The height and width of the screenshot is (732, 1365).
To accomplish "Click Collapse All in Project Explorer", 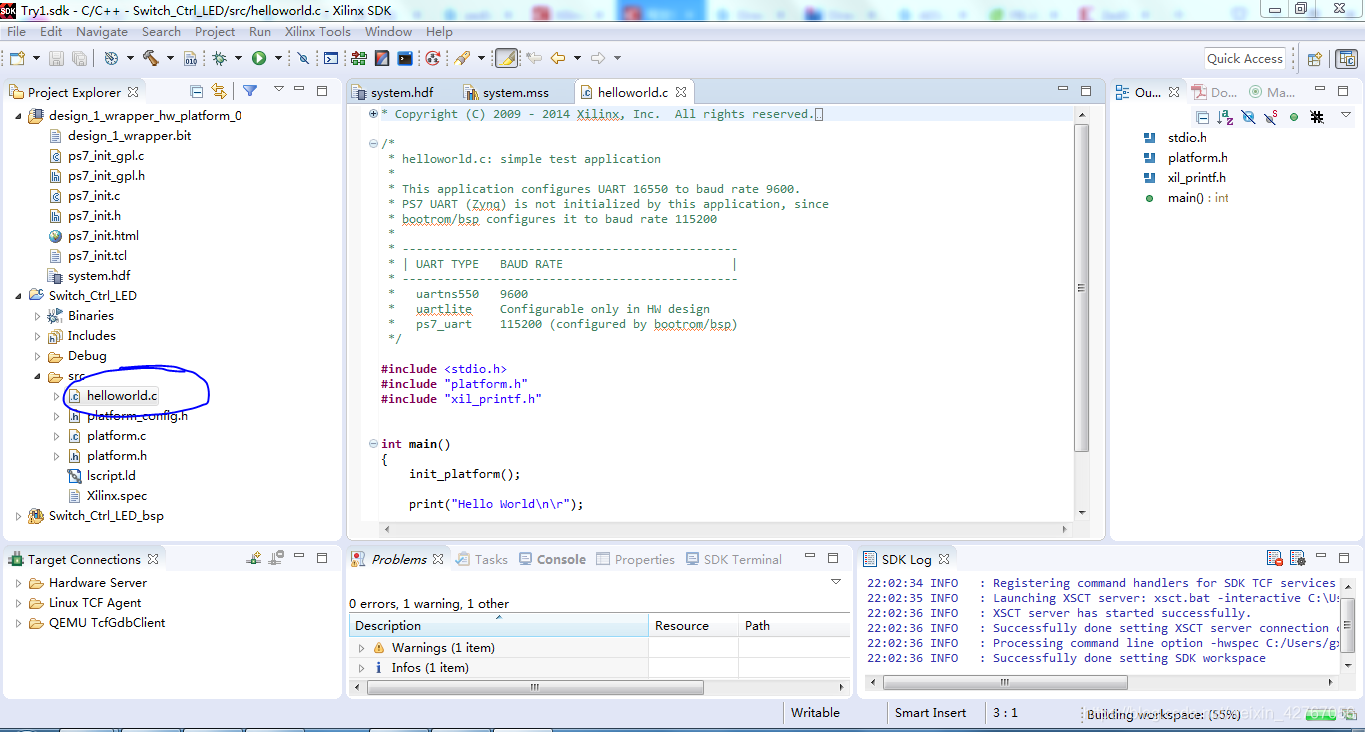I will click(197, 91).
